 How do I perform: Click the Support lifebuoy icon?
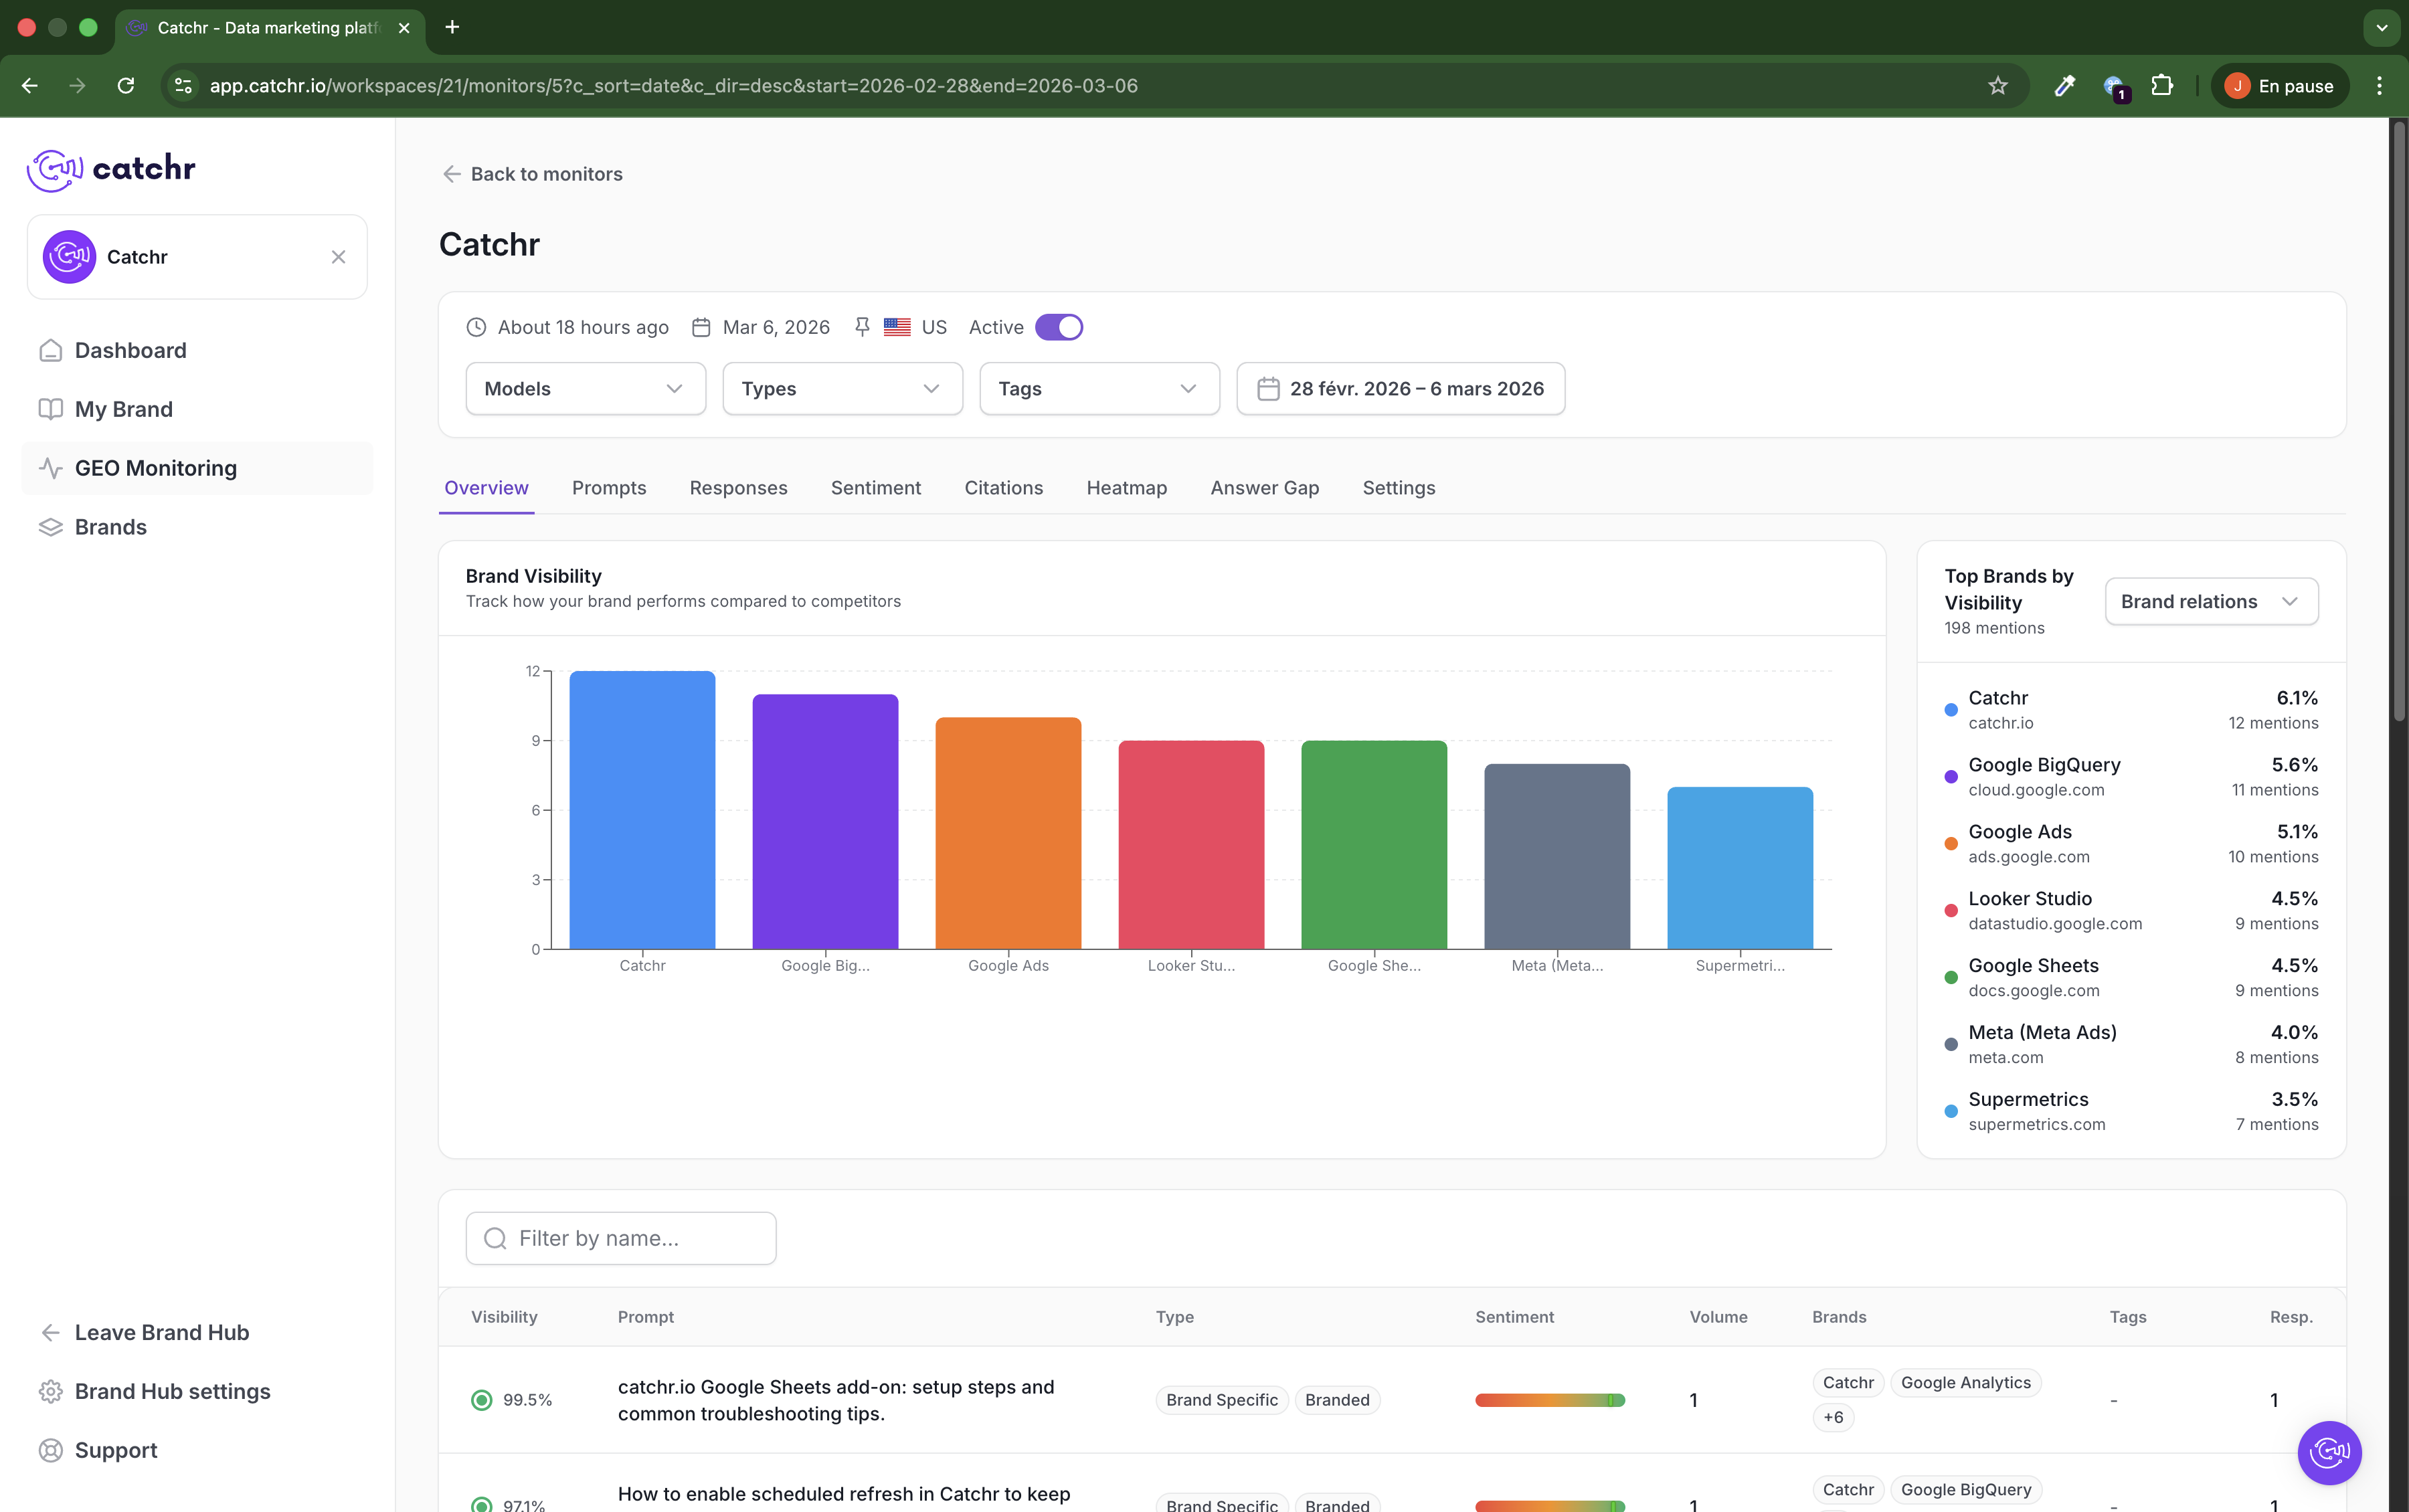pyautogui.click(x=50, y=1450)
